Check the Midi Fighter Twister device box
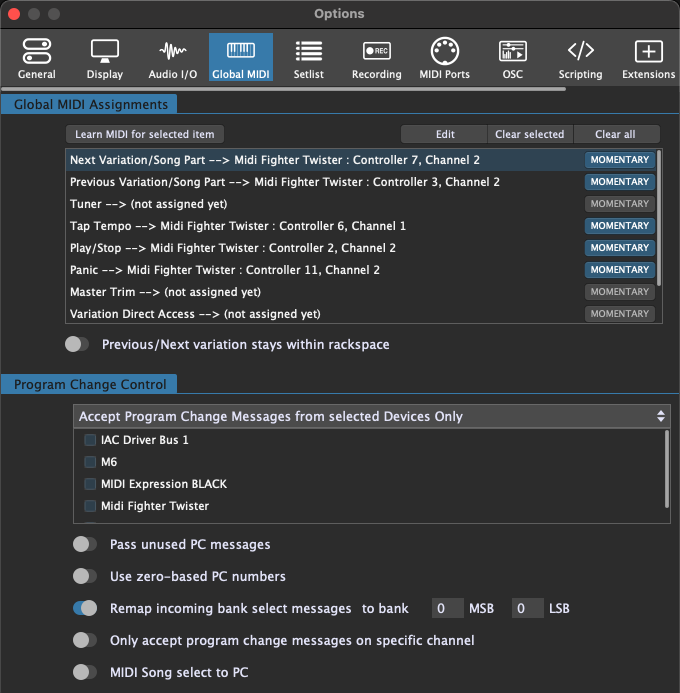The image size is (680, 693). coord(91,506)
